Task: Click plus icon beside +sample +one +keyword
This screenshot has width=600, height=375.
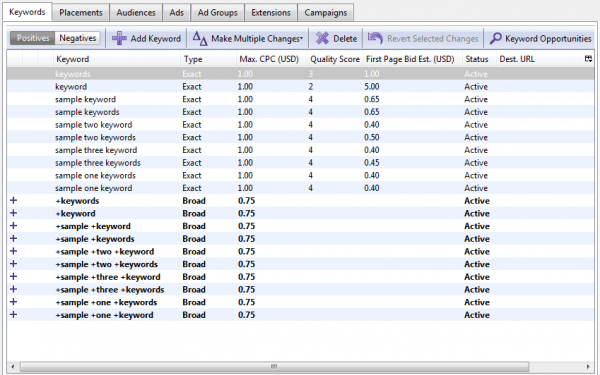Action: point(13,314)
